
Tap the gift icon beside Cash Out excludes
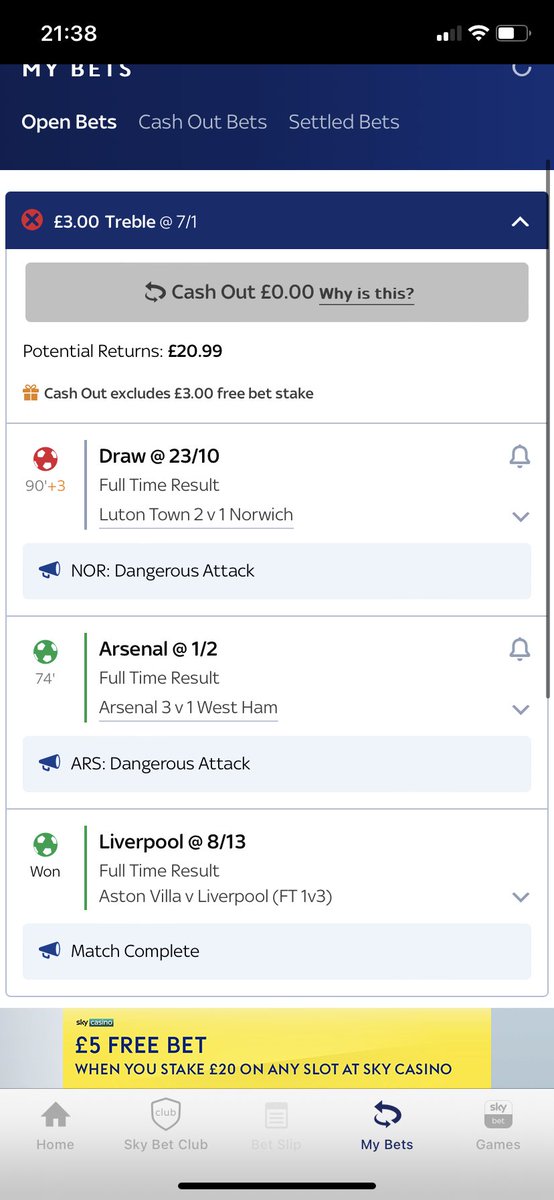click(31, 393)
